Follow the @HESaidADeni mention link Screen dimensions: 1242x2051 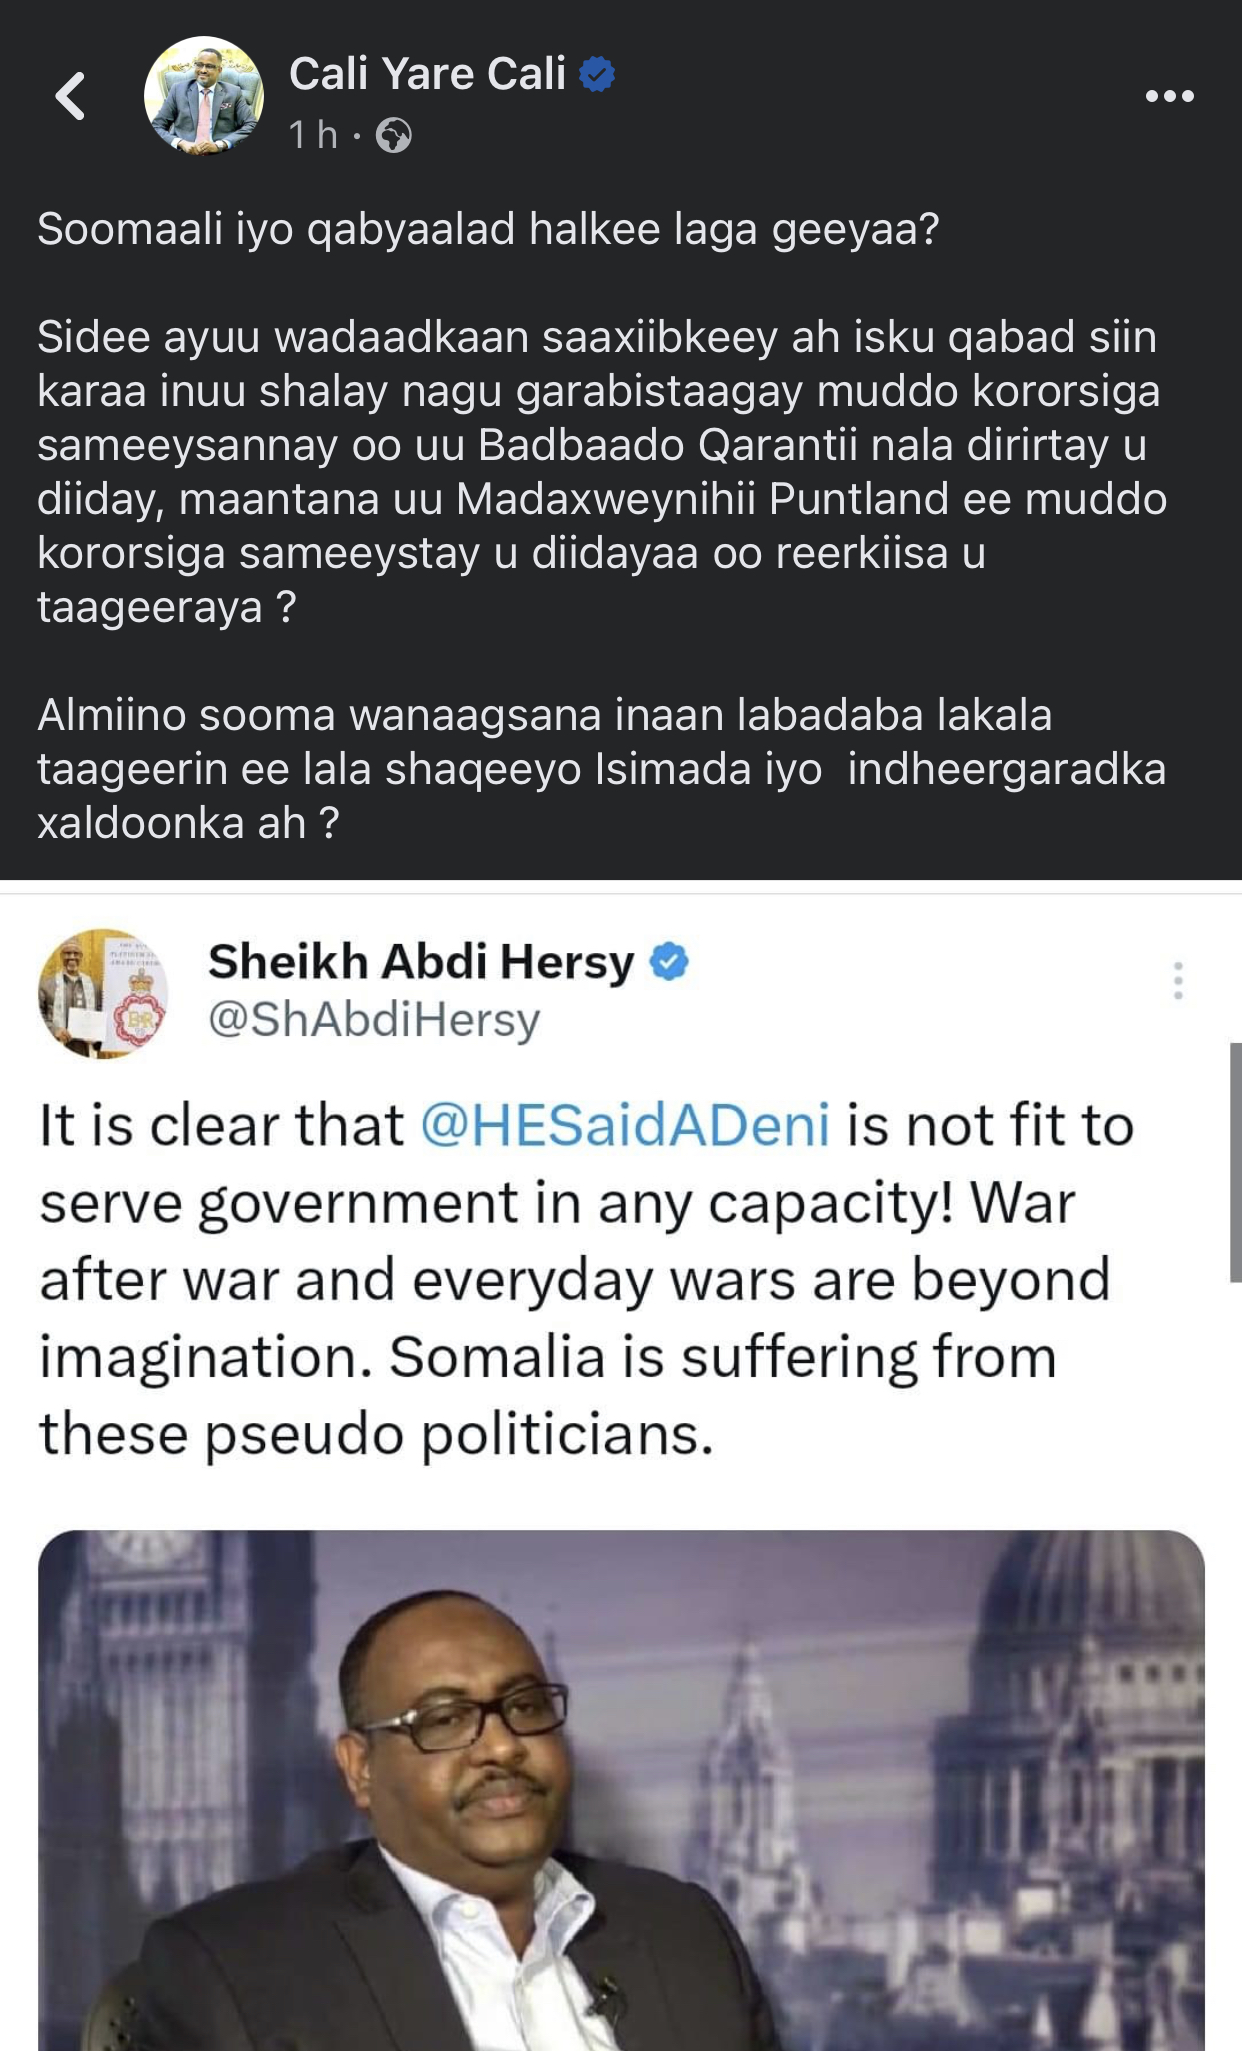(x=626, y=1126)
